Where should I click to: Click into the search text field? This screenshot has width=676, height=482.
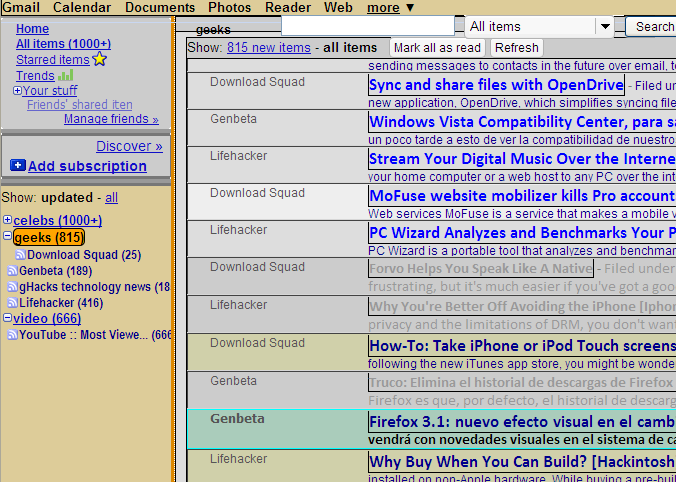tap(368, 26)
